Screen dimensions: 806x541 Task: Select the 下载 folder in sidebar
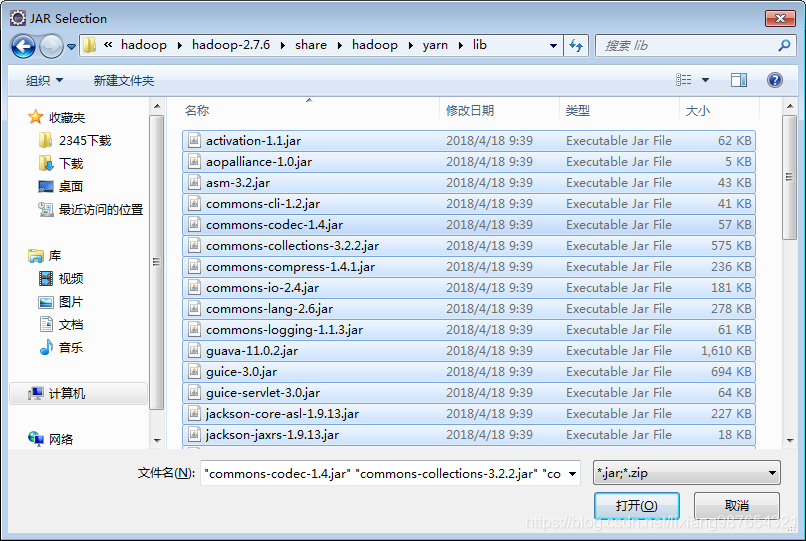tap(61, 164)
